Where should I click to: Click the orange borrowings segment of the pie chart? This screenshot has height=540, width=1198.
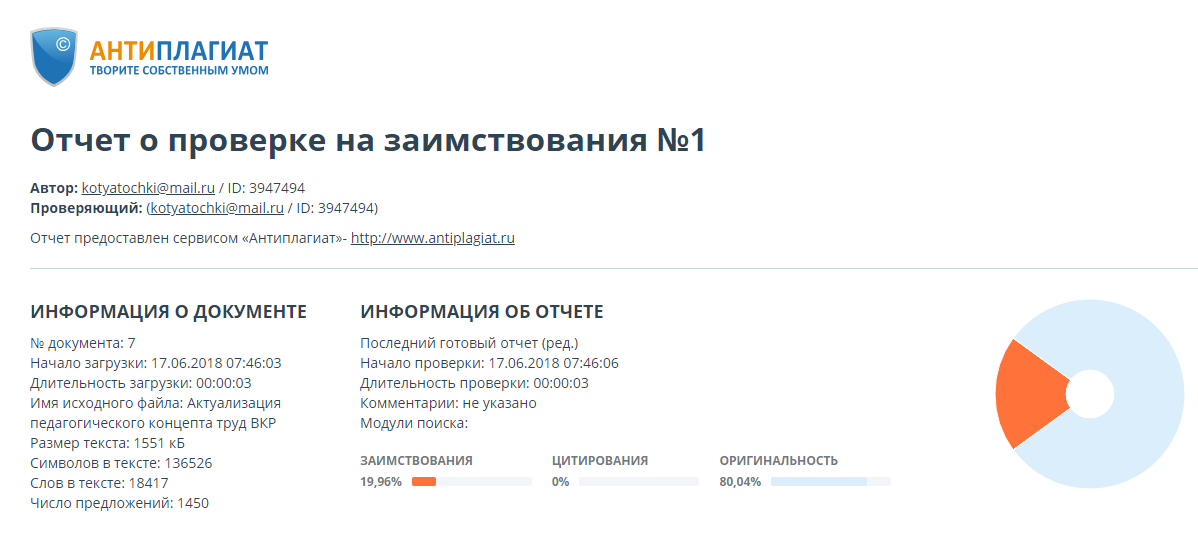(1028, 393)
